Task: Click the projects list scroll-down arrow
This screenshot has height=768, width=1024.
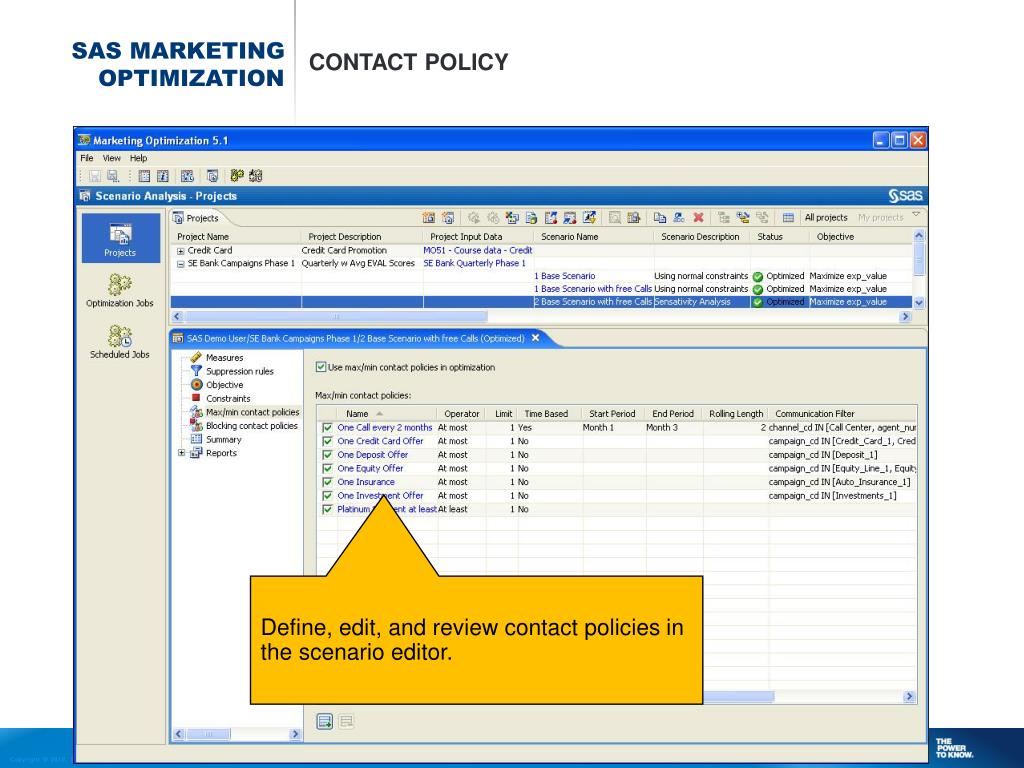Action: [x=919, y=303]
